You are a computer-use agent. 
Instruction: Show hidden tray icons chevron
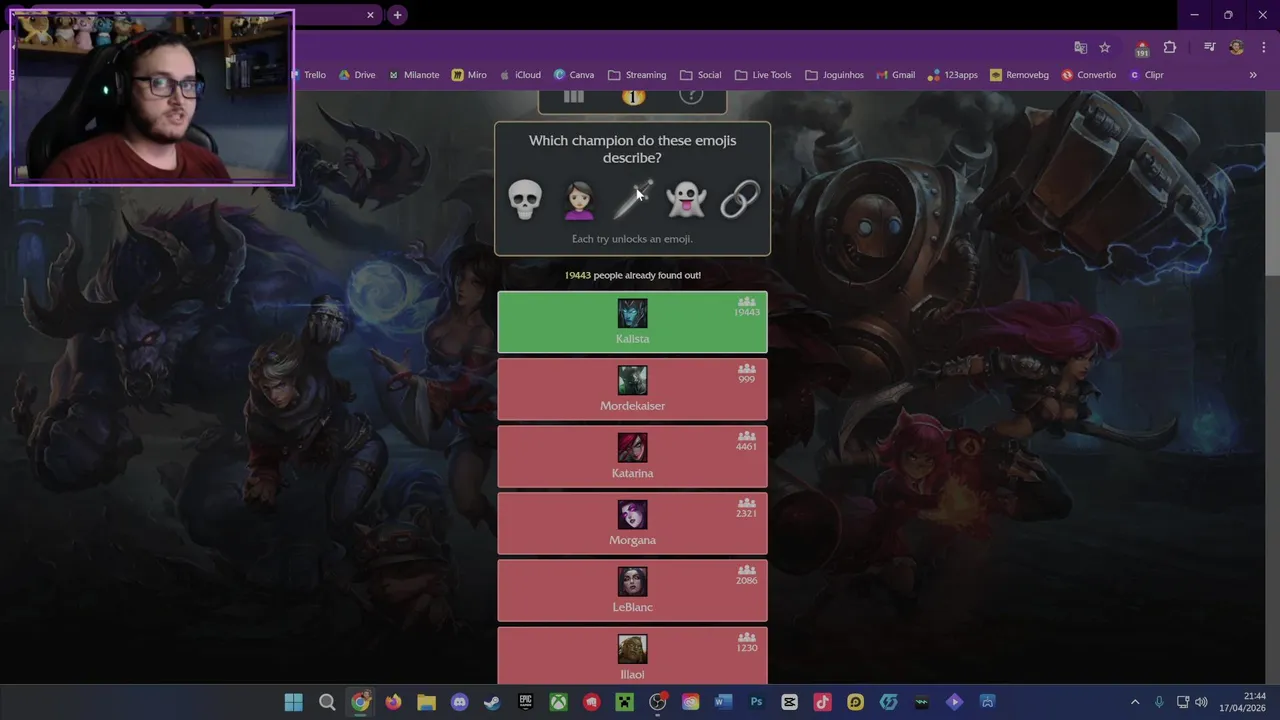click(1135, 702)
